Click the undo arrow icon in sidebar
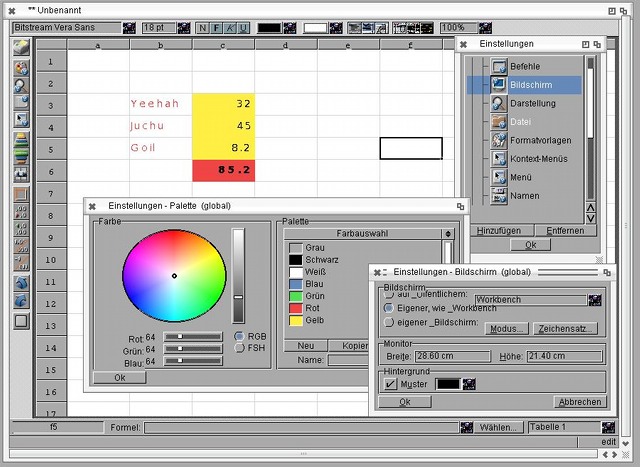This screenshot has width=640, height=467. (x=21, y=283)
